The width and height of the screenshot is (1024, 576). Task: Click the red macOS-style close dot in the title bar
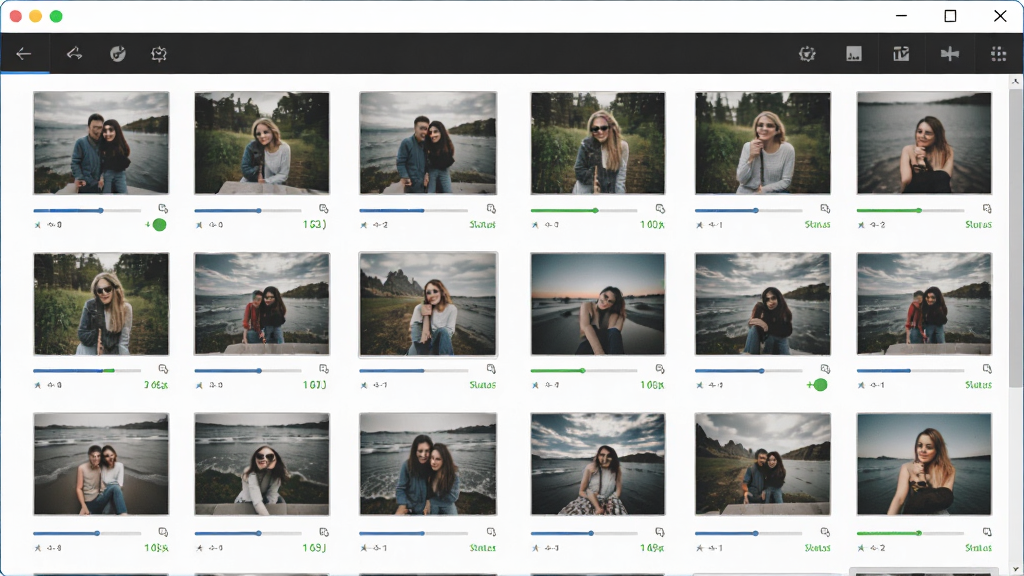(16, 16)
